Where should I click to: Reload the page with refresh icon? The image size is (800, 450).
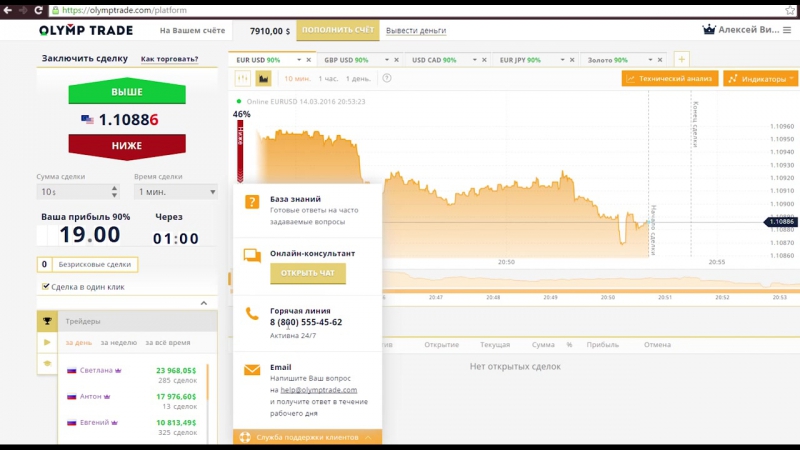coord(38,10)
